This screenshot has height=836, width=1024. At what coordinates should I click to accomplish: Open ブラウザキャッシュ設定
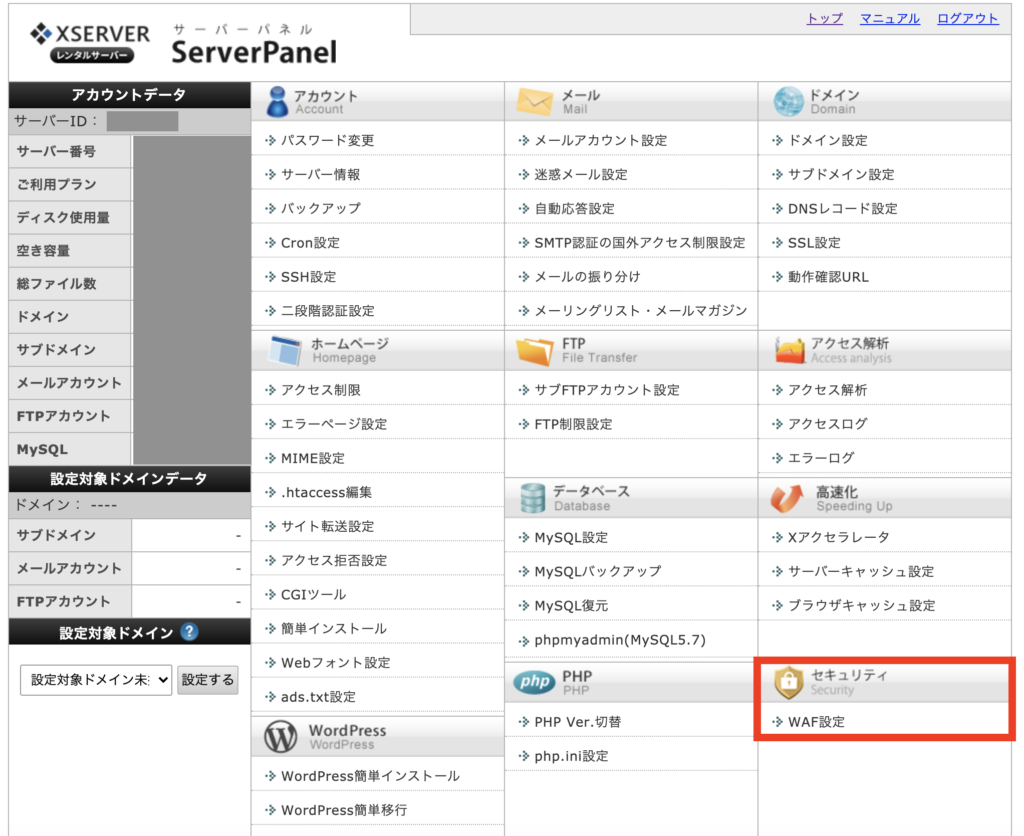pos(861,605)
